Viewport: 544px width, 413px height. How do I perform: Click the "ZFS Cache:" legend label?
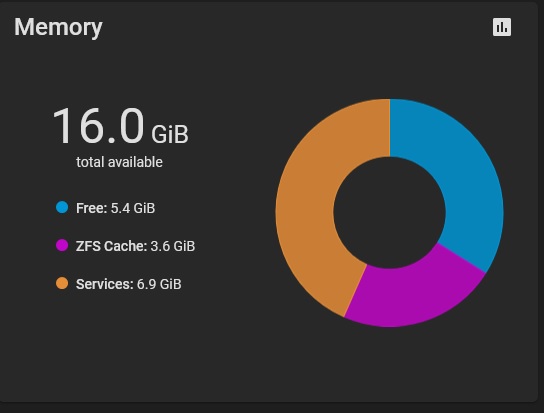coord(111,246)
